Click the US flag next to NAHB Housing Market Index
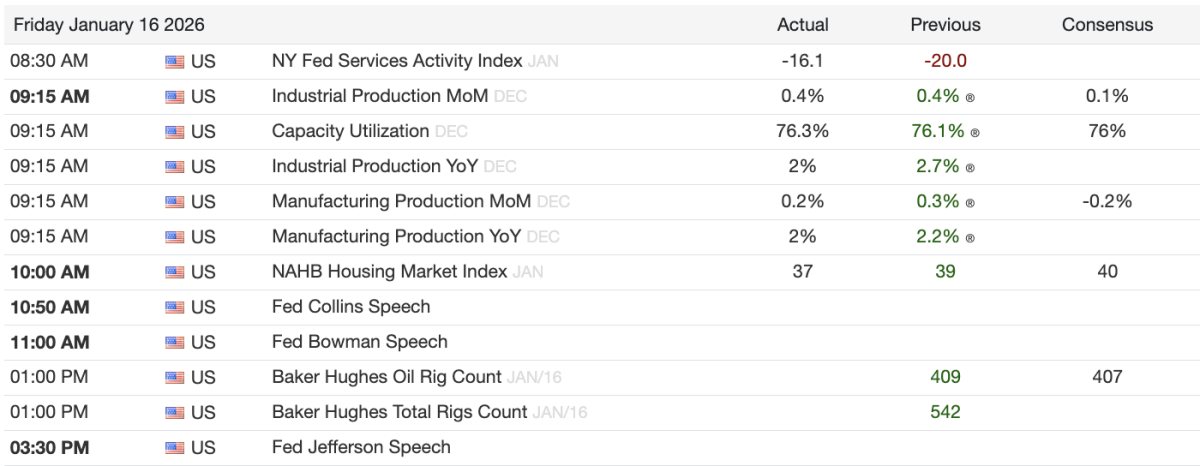1200x466 pixels. point(175,272)
